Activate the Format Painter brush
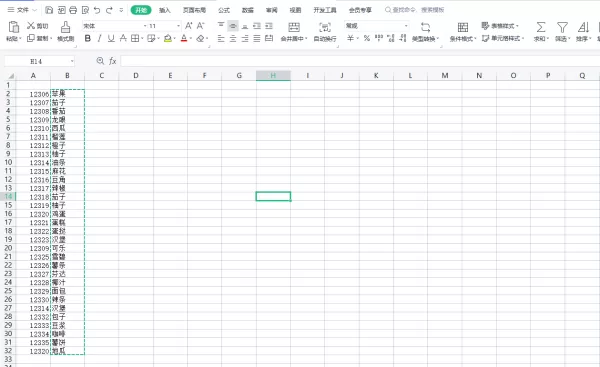The image size is (600, 367). click(x=65, y=27)
